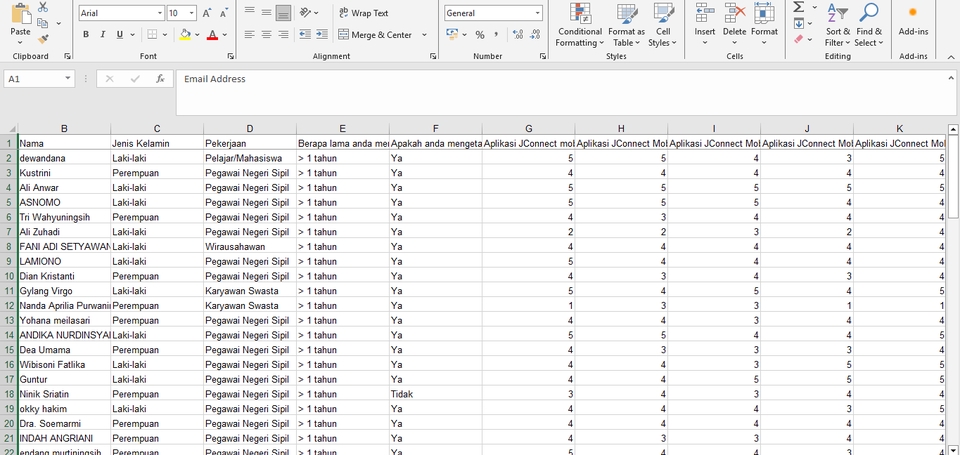Open the fill color dropdown arrow

197,35
